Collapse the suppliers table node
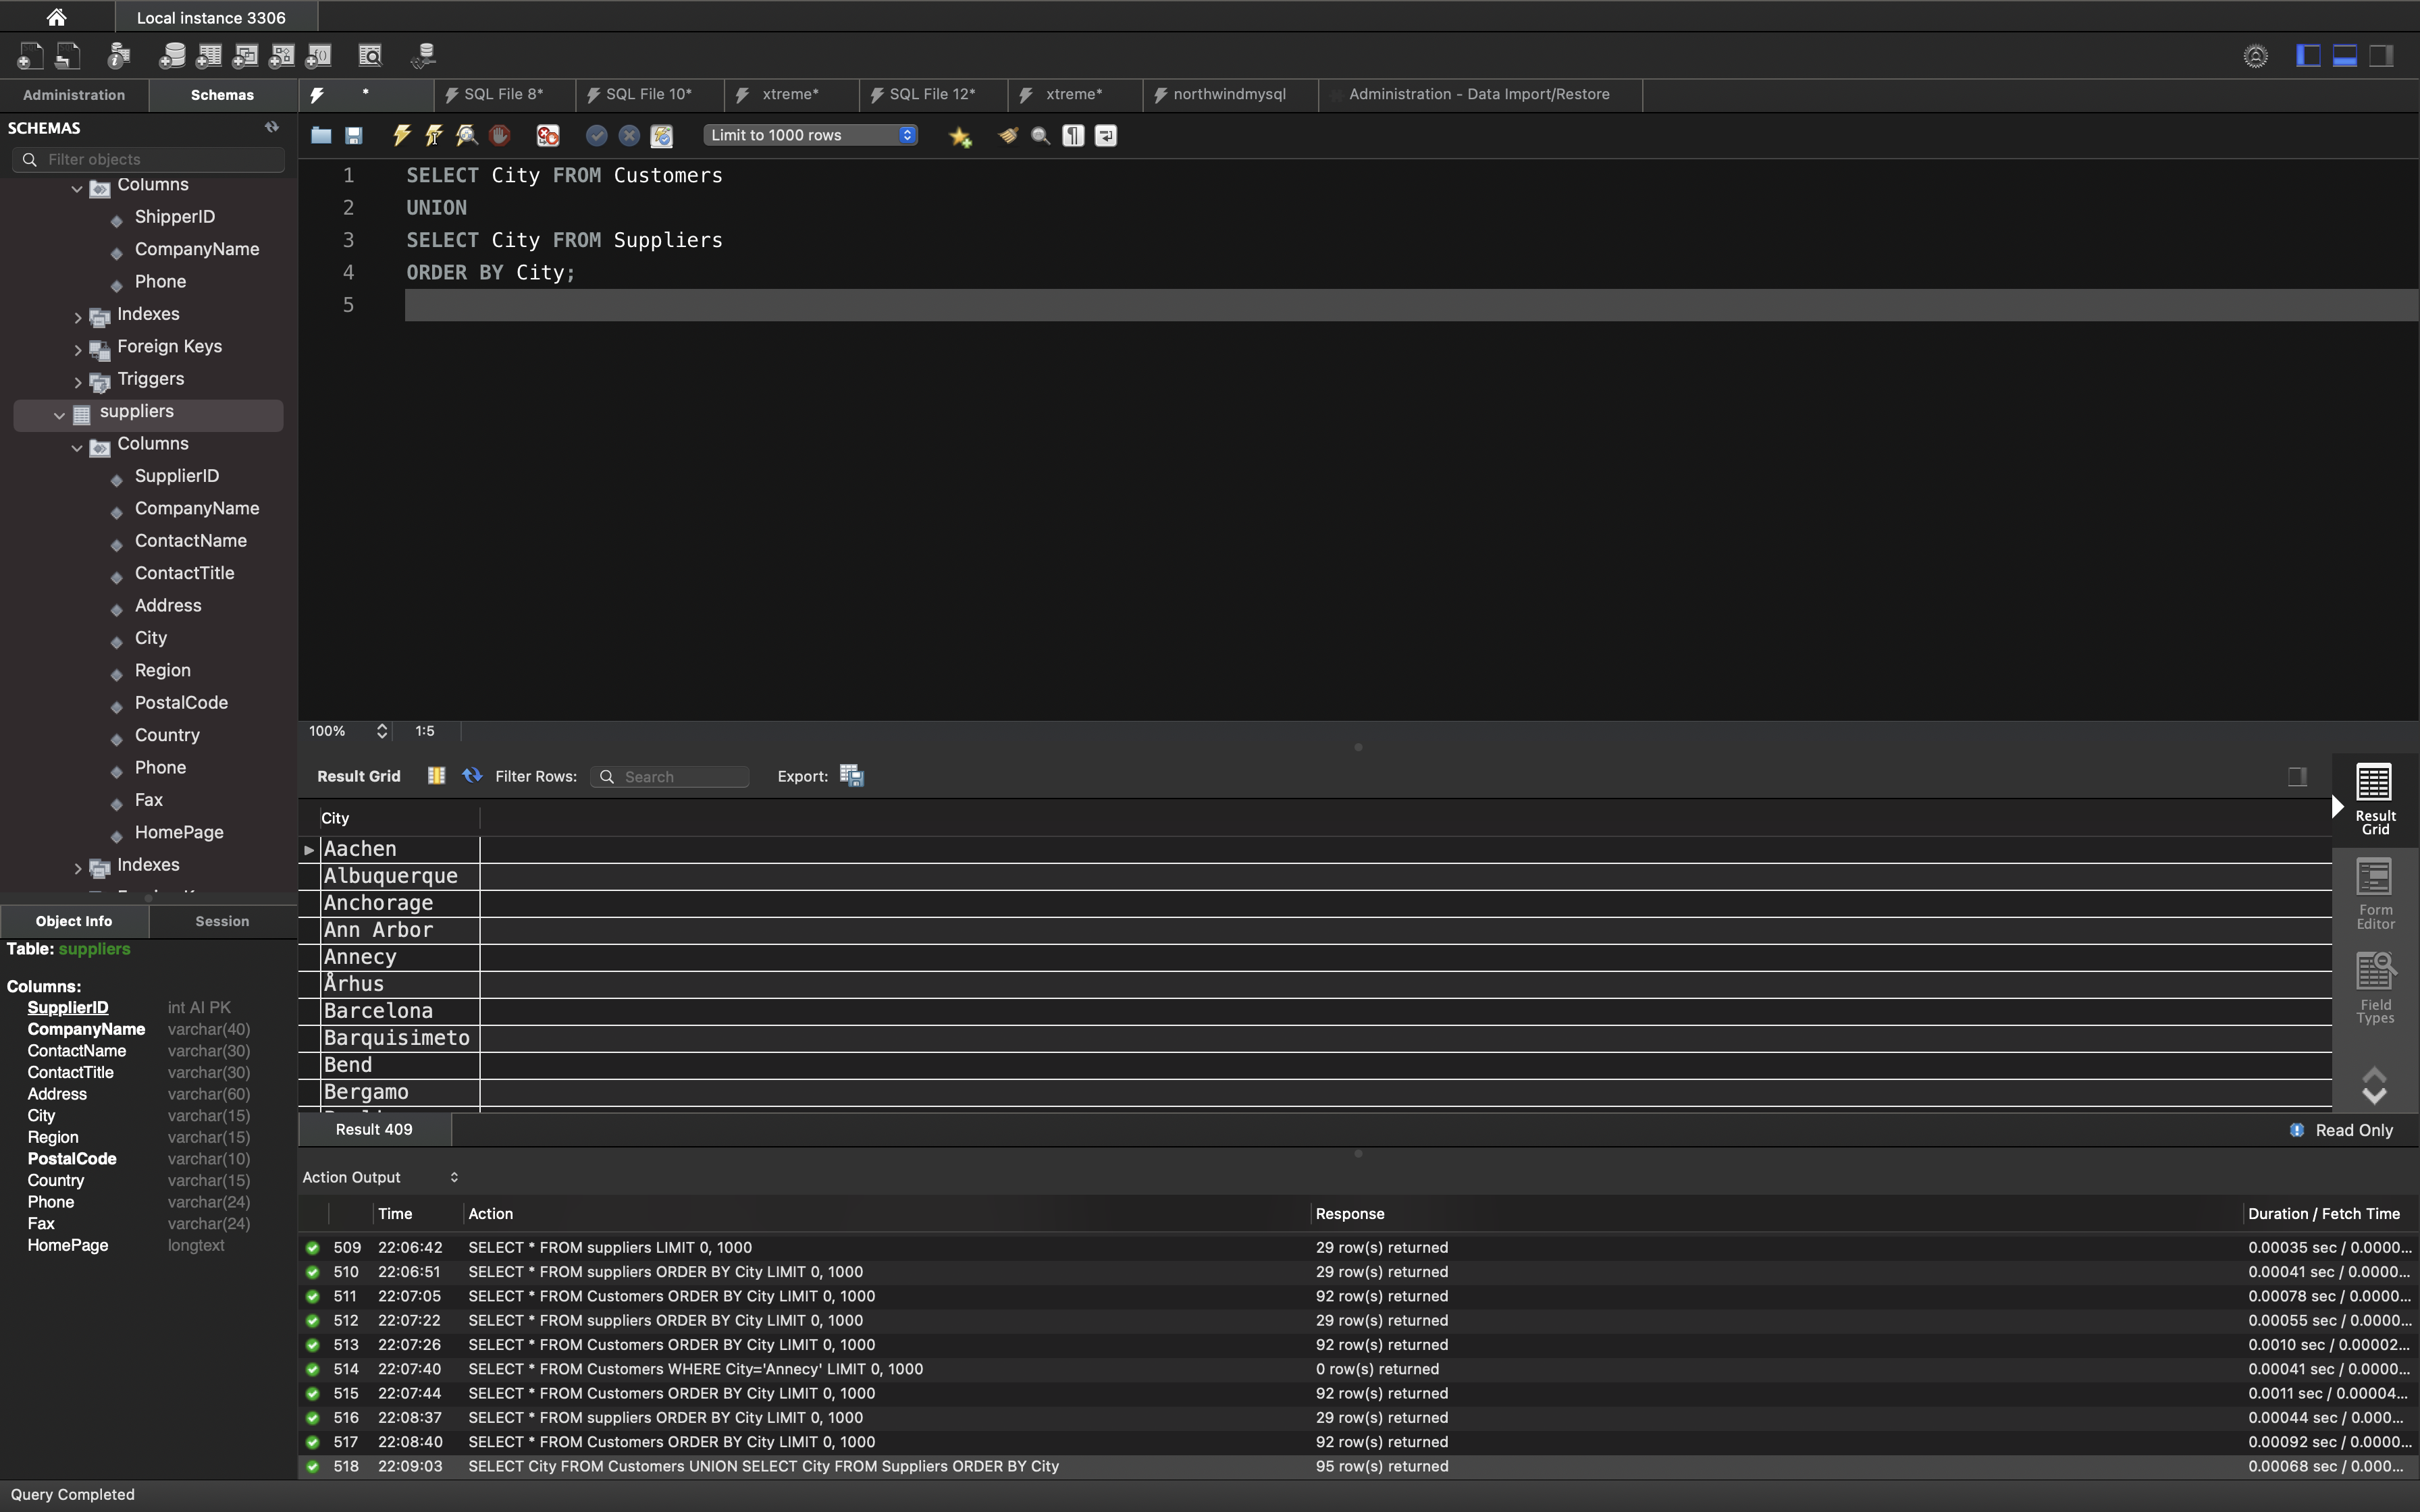The height and width of the screenshot is (1512, 2420). 59,414
